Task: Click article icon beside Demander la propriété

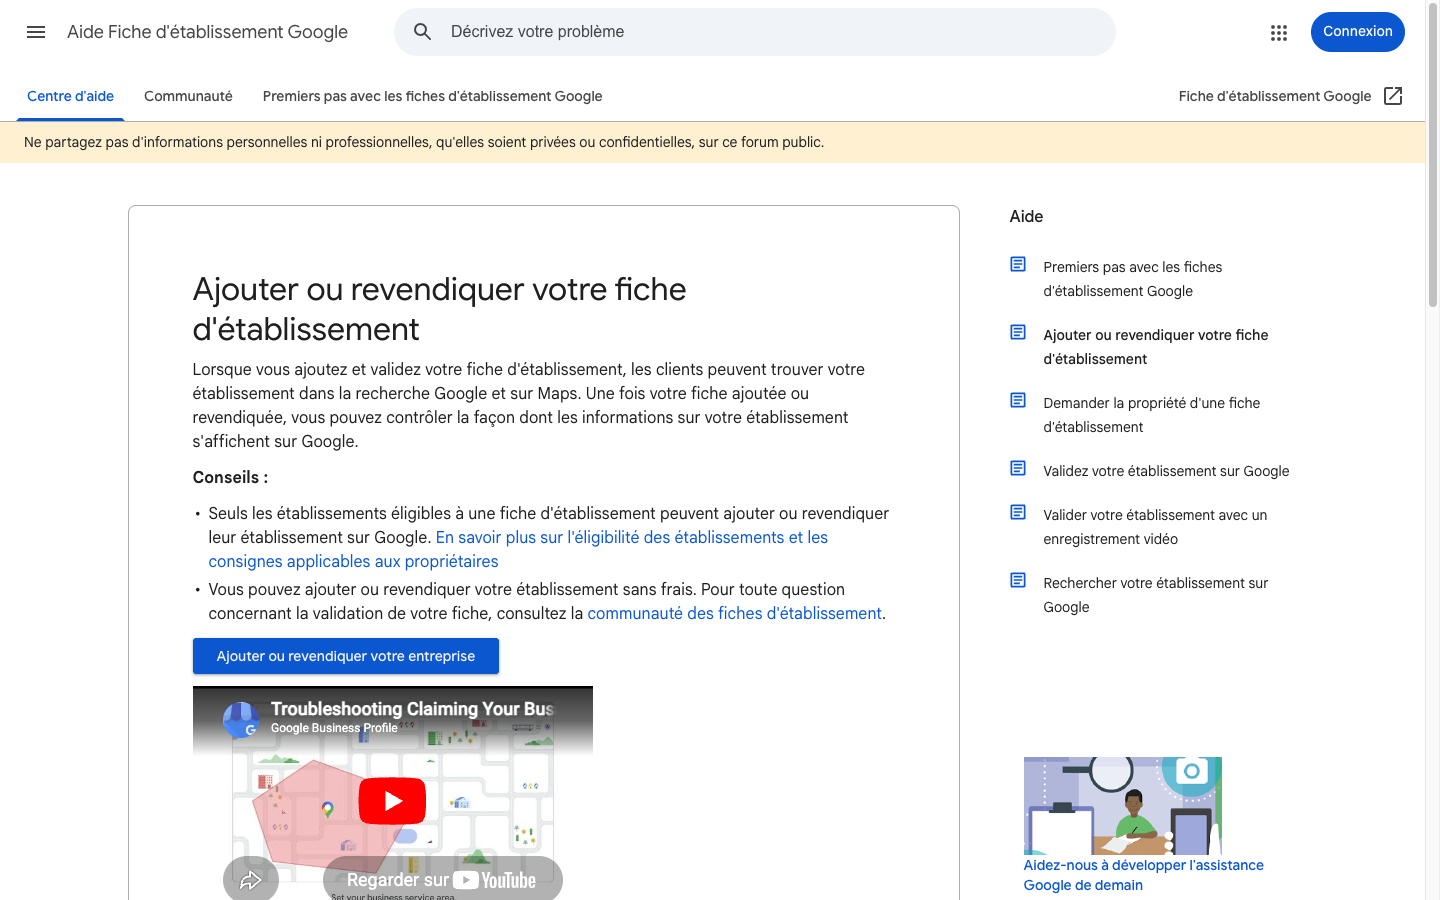Action: pyautogui.click(x=1018, y=401)
